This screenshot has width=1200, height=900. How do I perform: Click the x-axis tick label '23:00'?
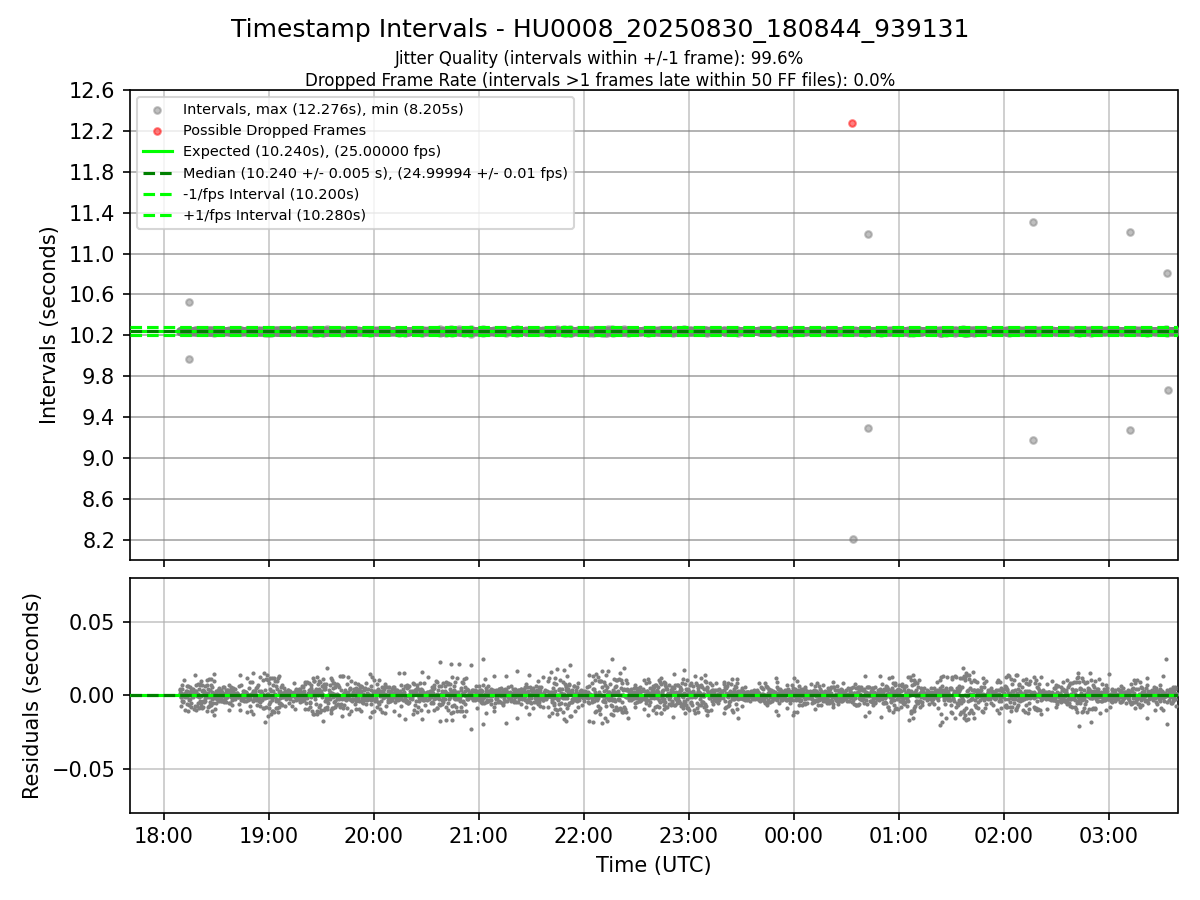(x=689, y=834)
